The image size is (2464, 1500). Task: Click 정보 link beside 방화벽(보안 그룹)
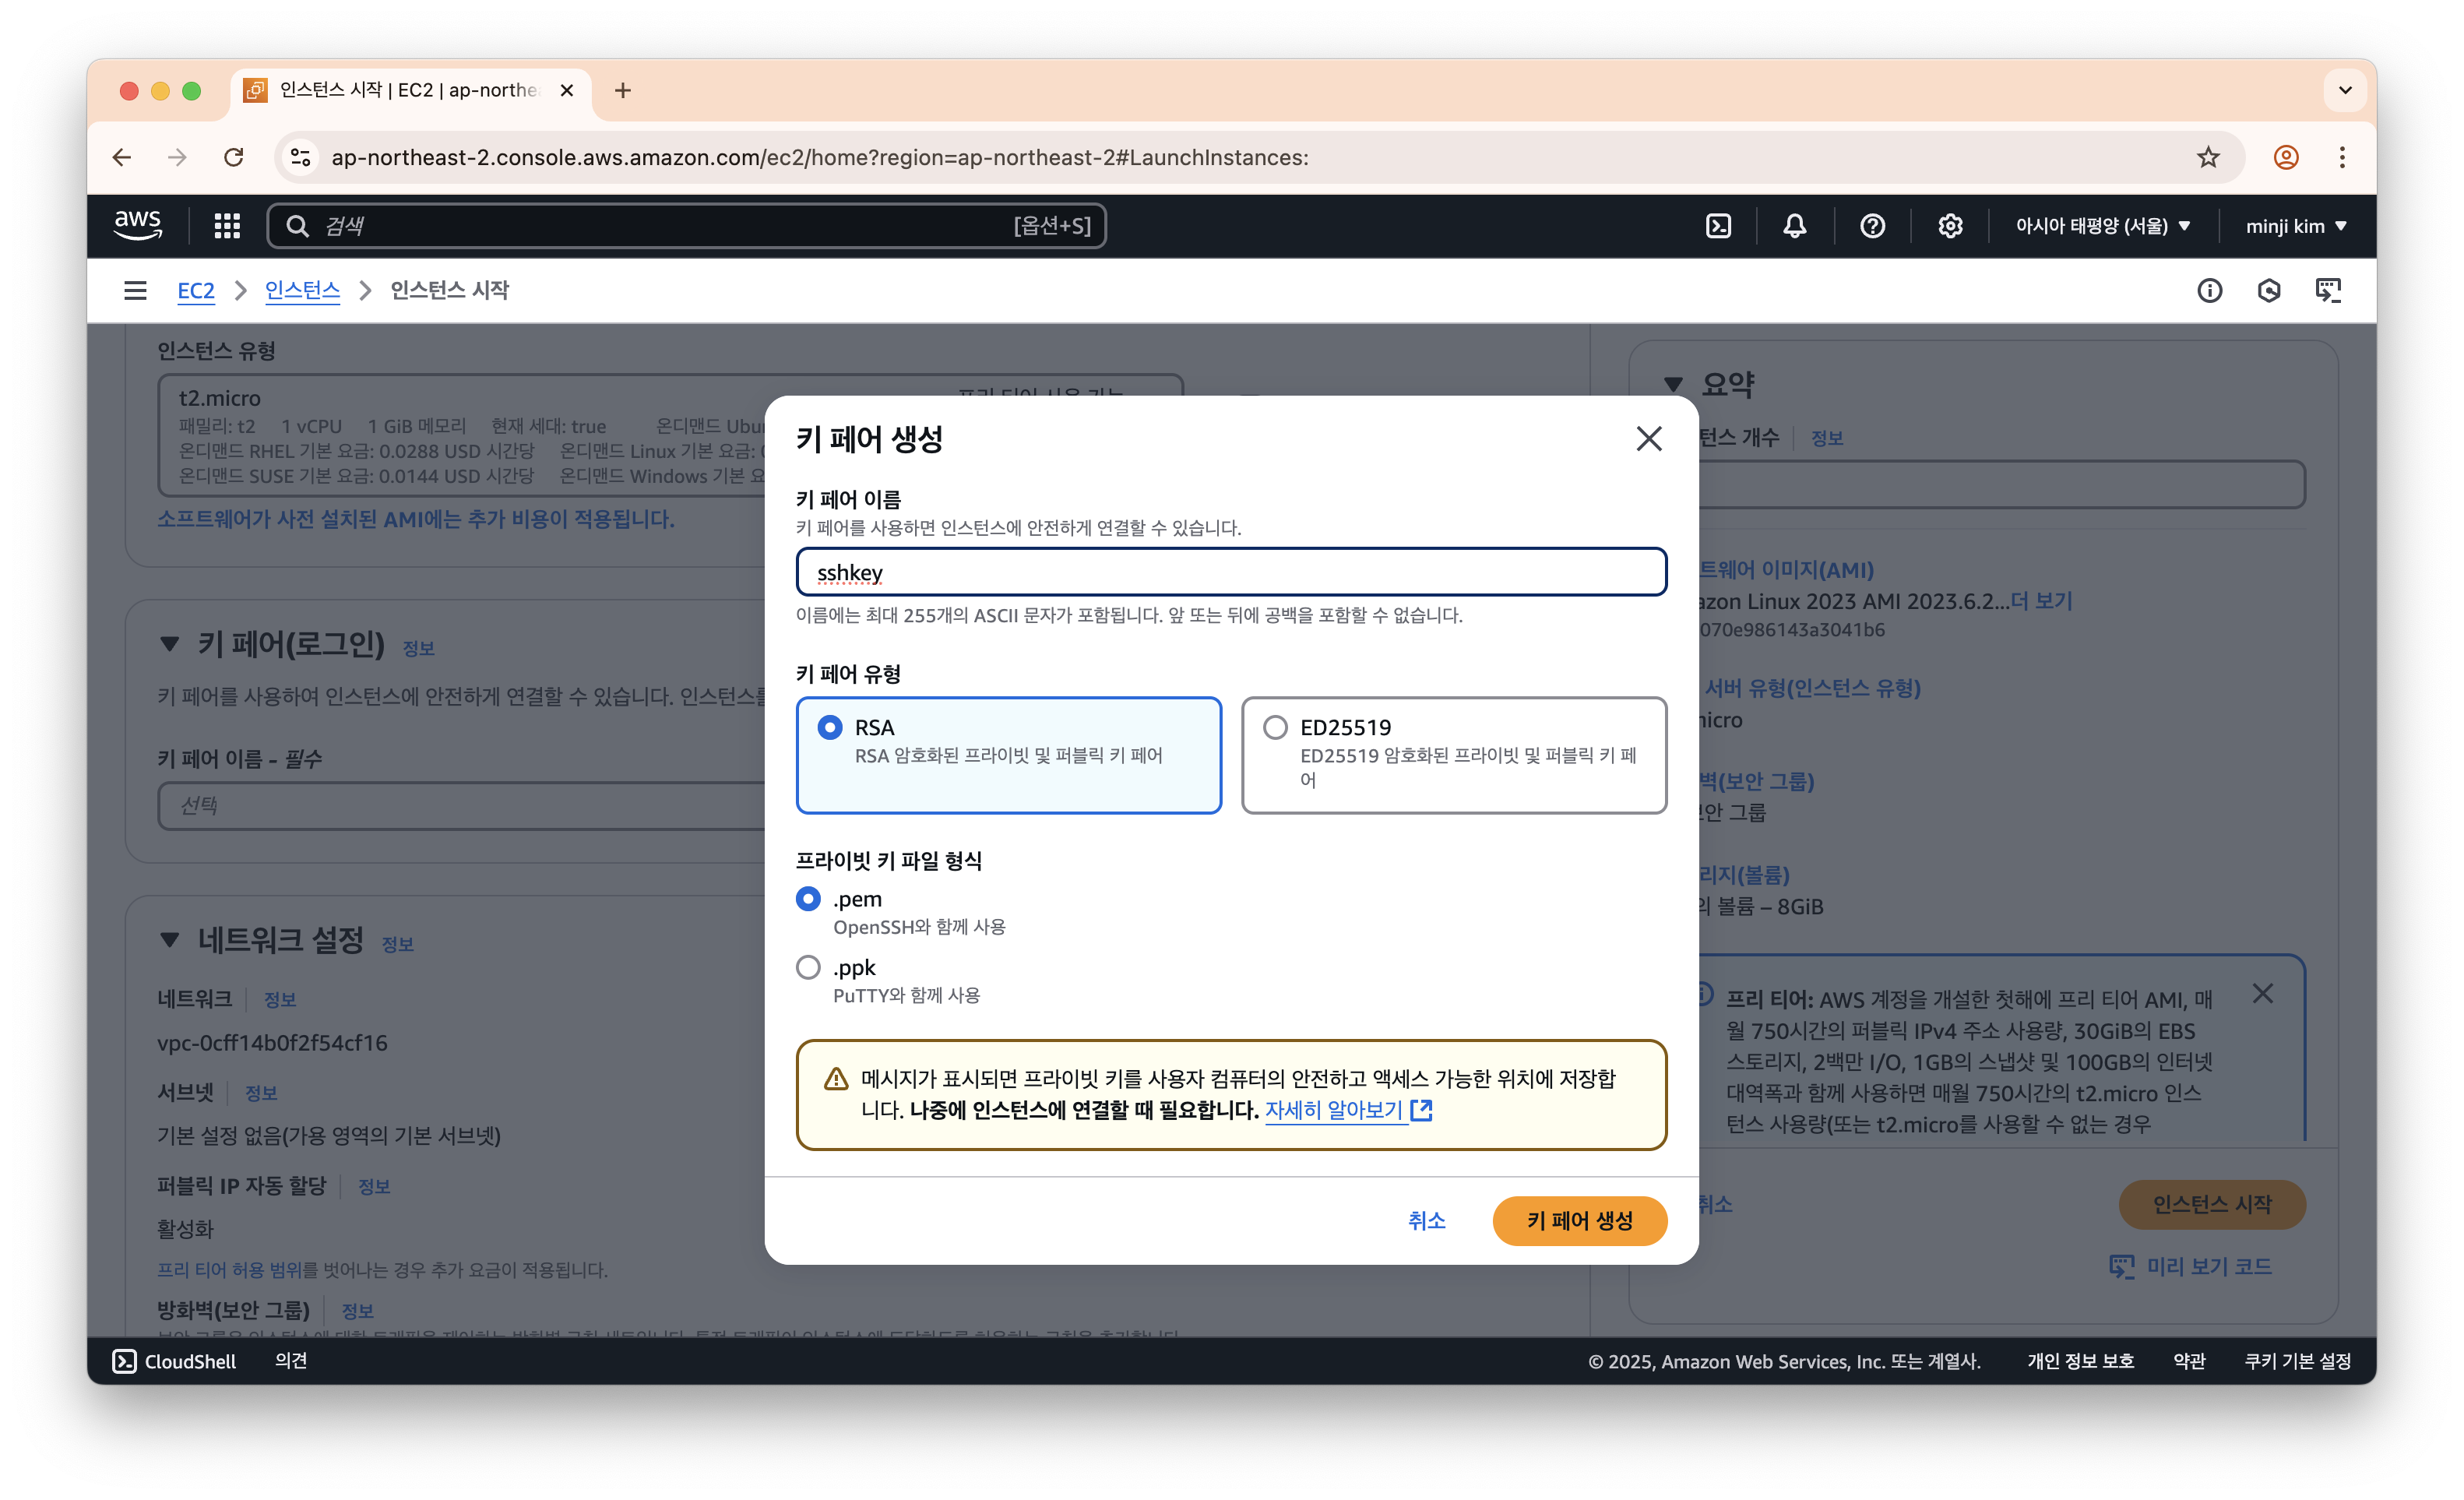coord(357,1311)
